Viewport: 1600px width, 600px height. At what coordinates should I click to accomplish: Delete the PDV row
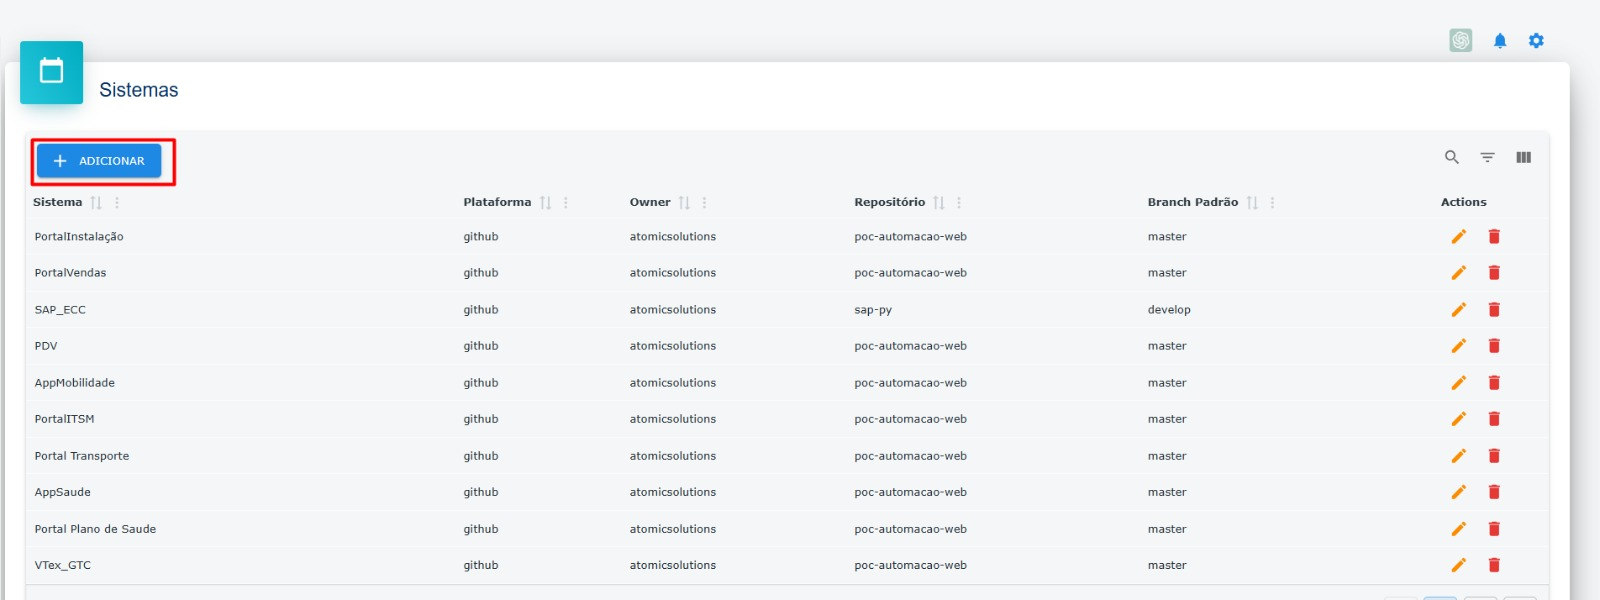(x=1494, y=346)
